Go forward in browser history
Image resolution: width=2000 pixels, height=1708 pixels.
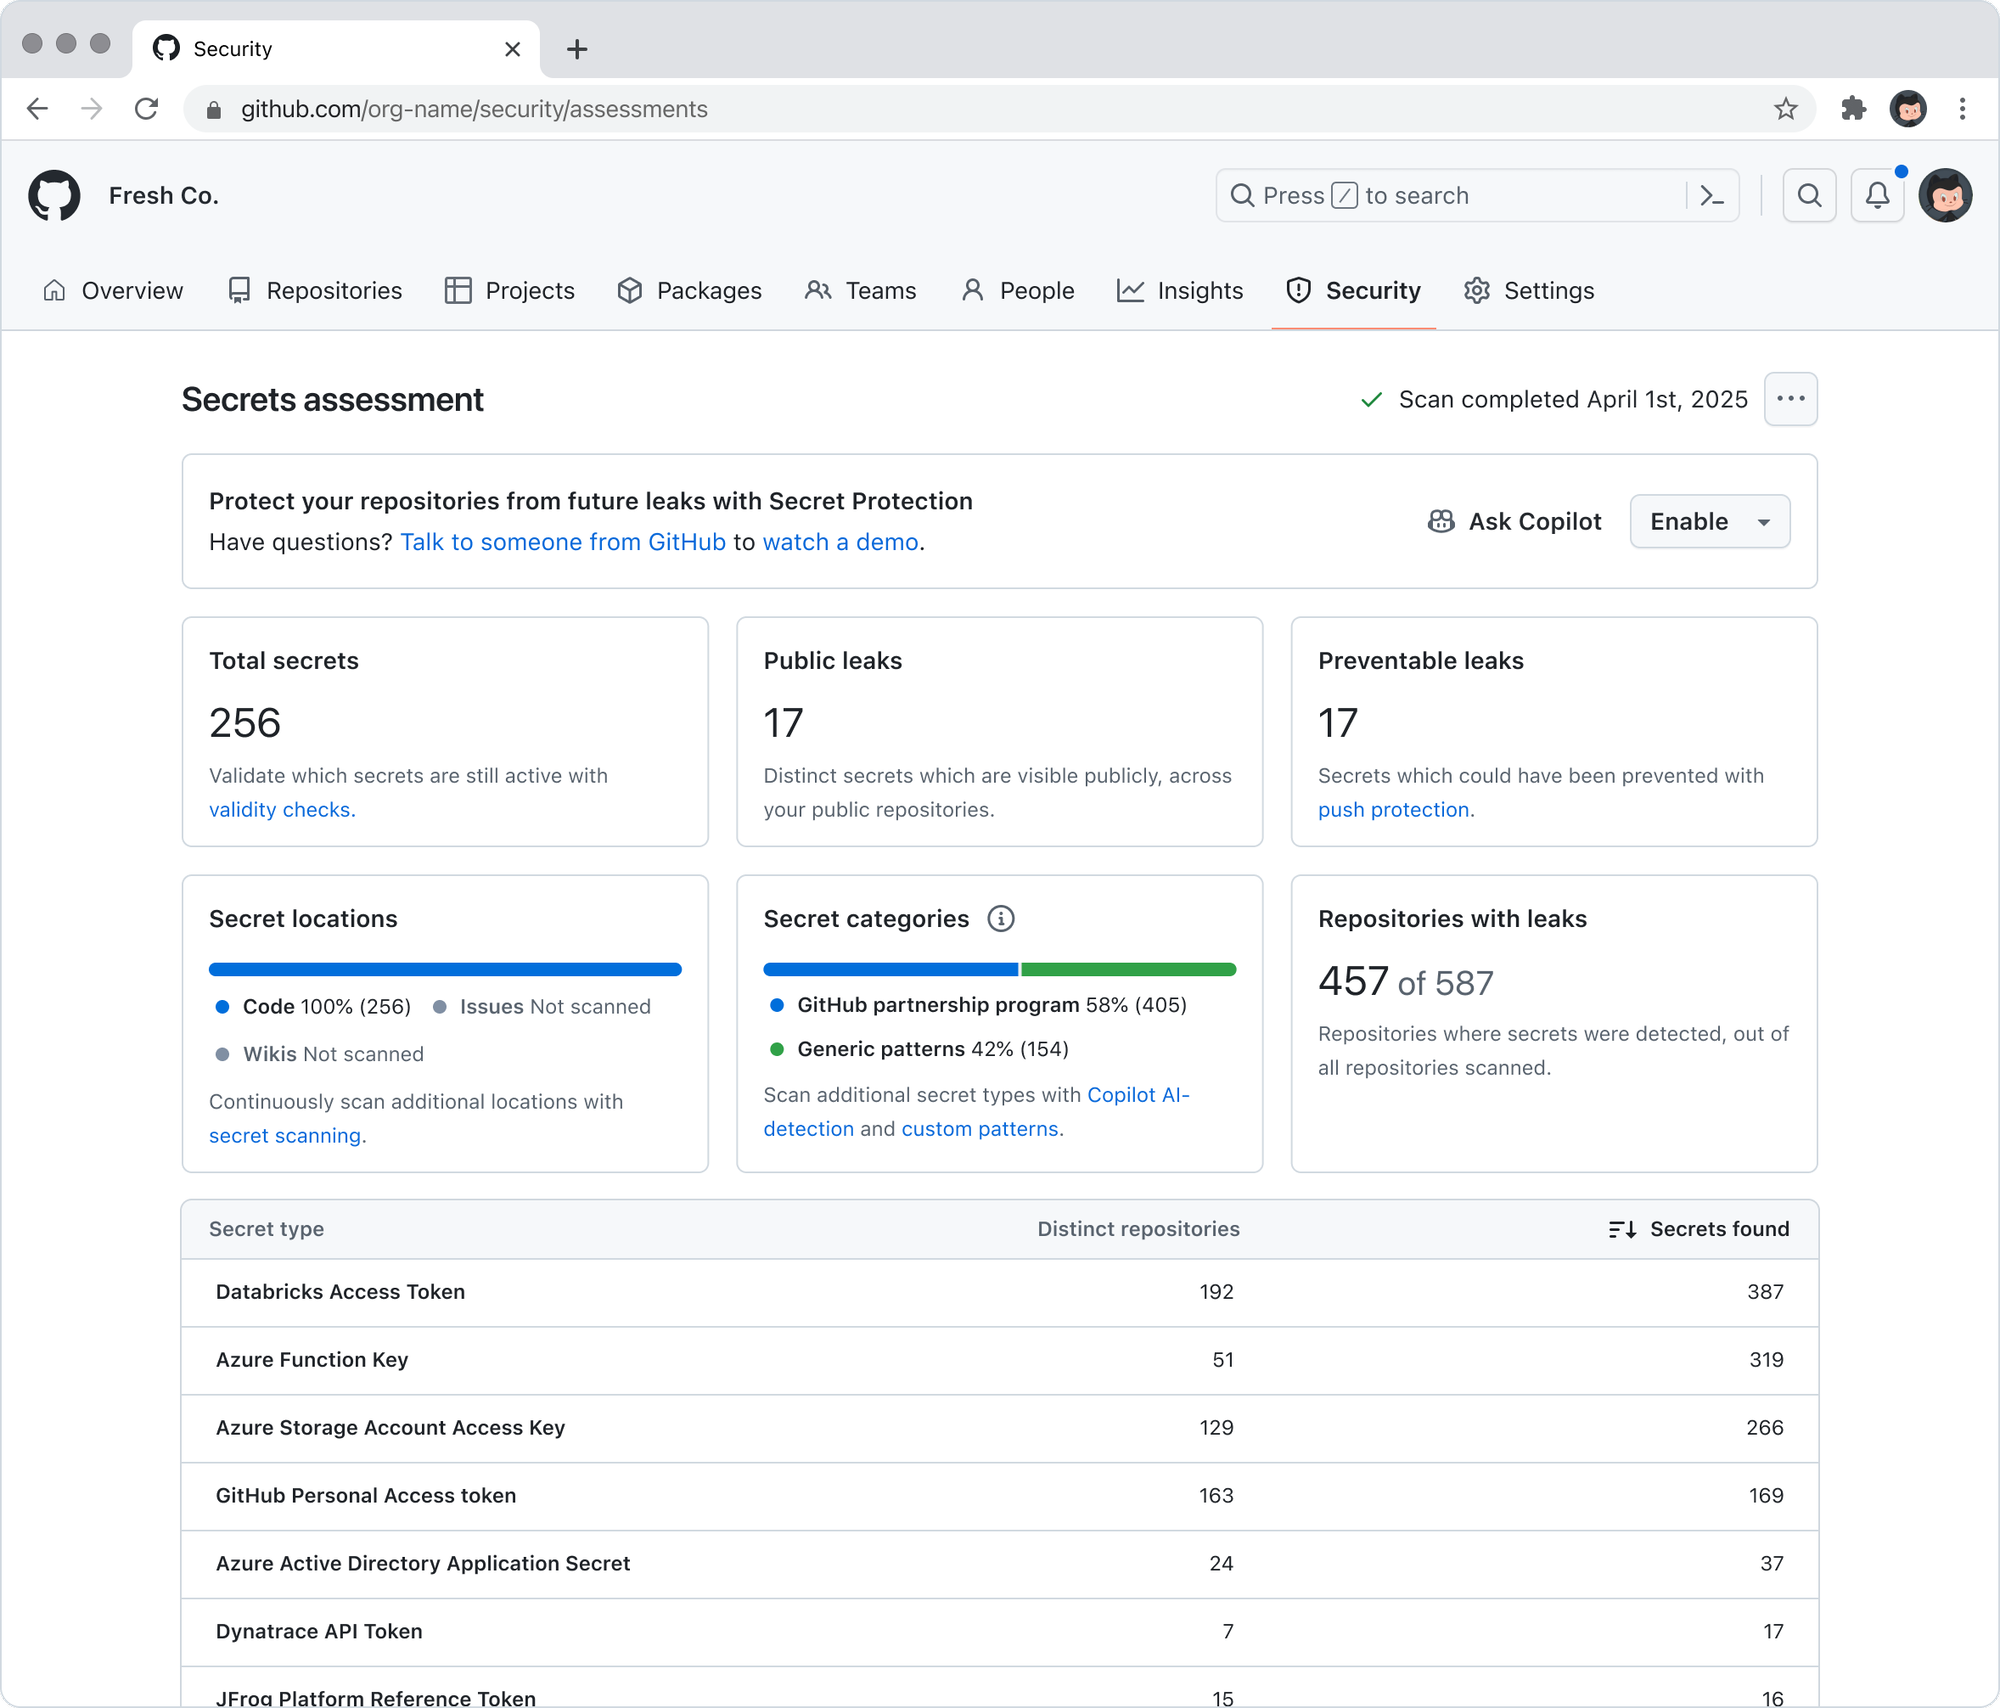(x=92, y=109)
